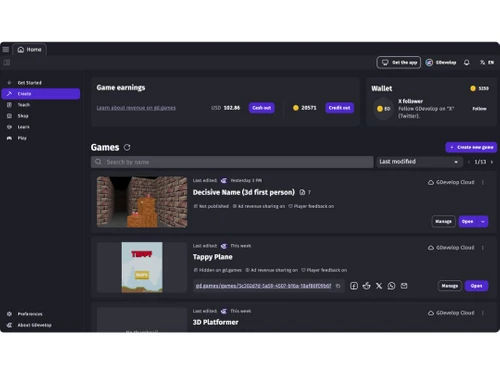This screenshot has width=500, height=375.
Task: Open the Tappy Plane gd.games link
Action: pyautogui.click(x=263, y=286)
